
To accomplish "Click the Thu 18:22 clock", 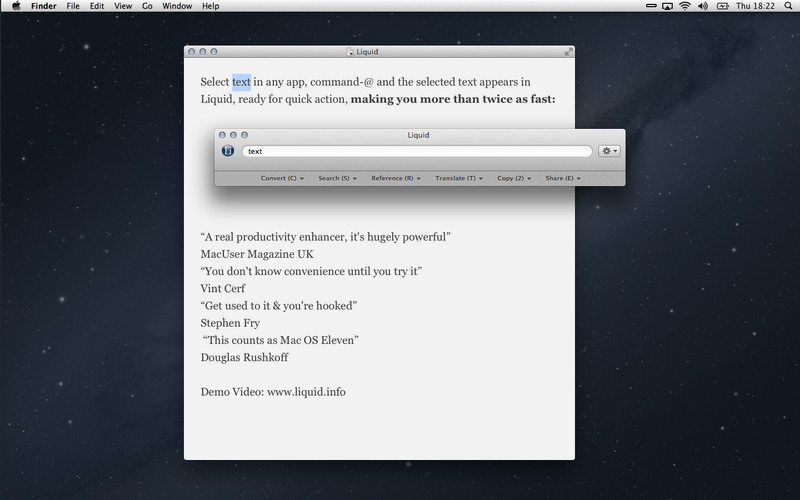I will pyautogui.click(x=755, y=6).
